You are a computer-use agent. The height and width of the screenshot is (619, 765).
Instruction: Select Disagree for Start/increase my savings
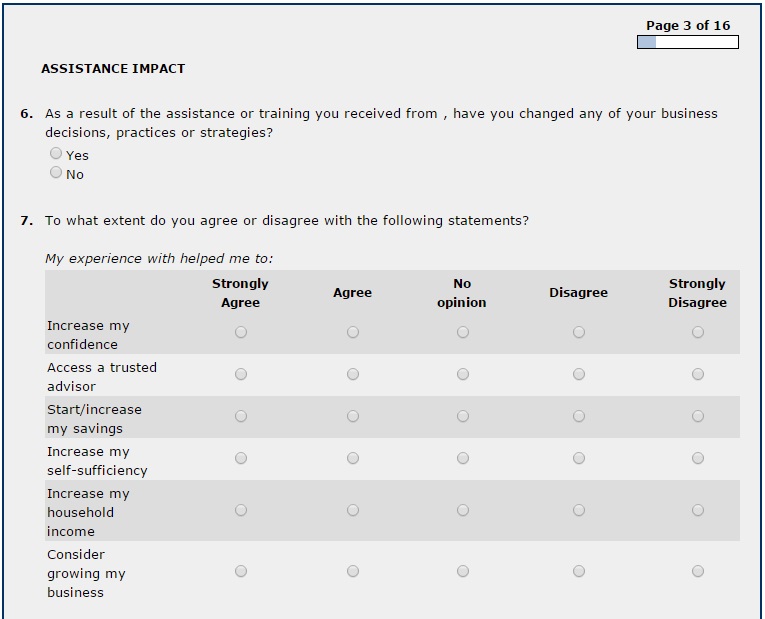coord(579,417)
